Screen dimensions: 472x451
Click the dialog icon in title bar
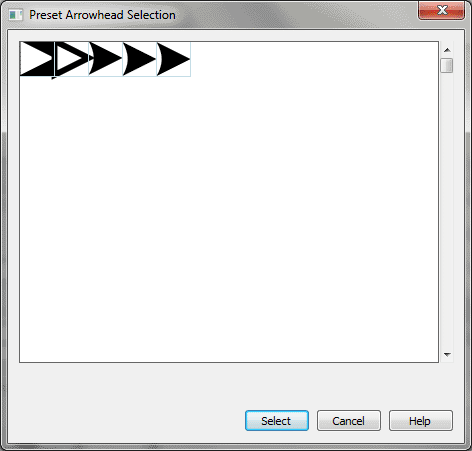15,15
